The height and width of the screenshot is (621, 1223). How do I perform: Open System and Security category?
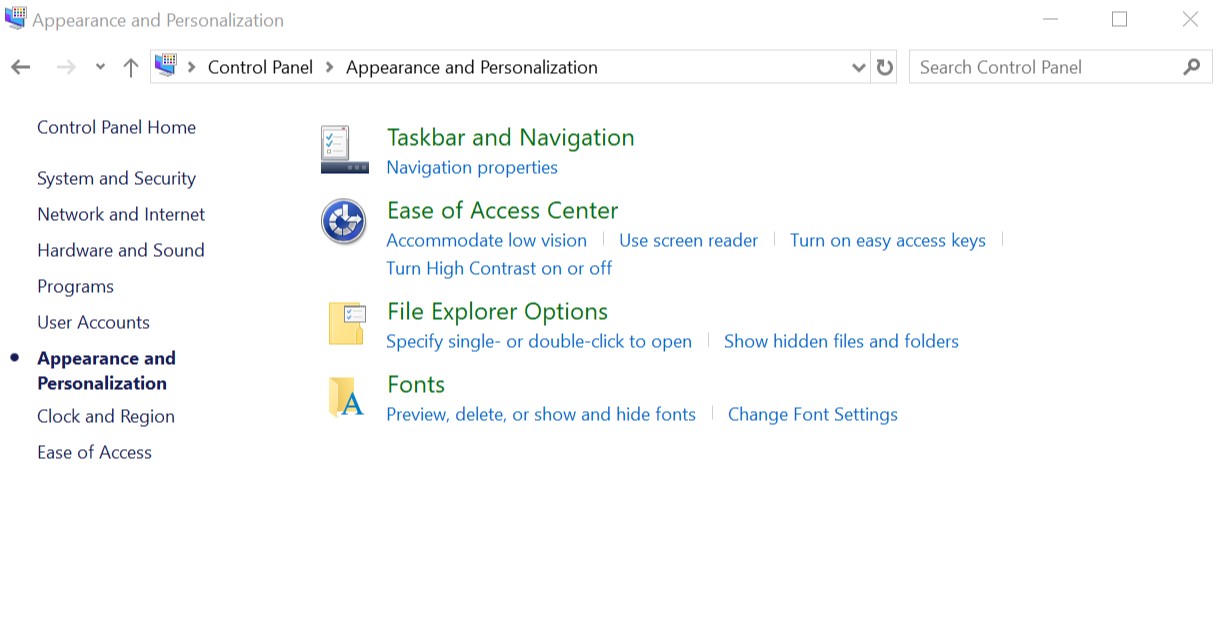[116, 178]
